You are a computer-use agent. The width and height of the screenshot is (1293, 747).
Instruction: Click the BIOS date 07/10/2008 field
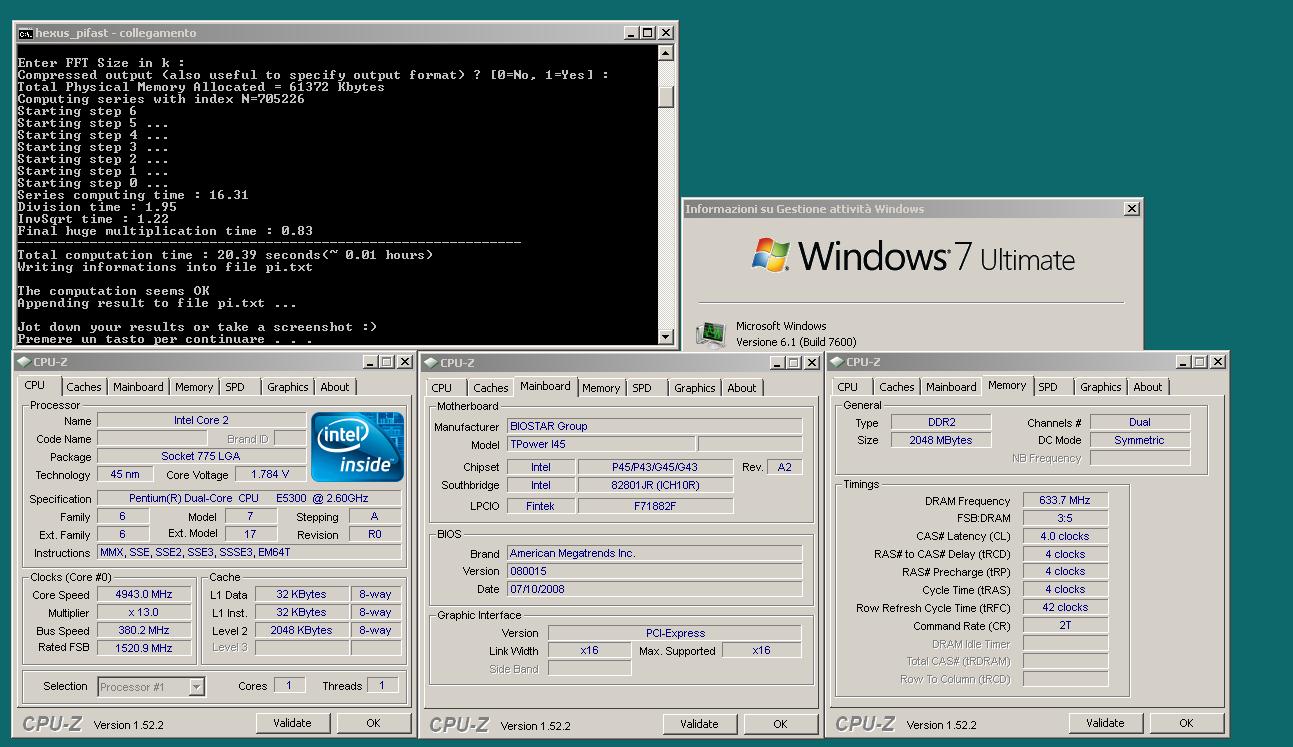[654, 589]
